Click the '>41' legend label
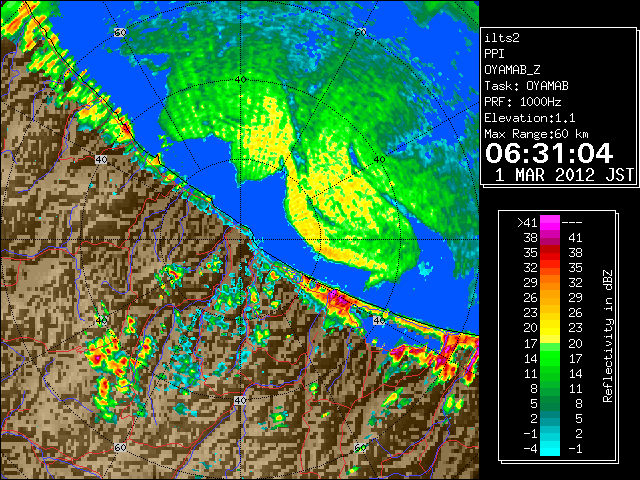The image size is (640, 480). click(527, 223)
